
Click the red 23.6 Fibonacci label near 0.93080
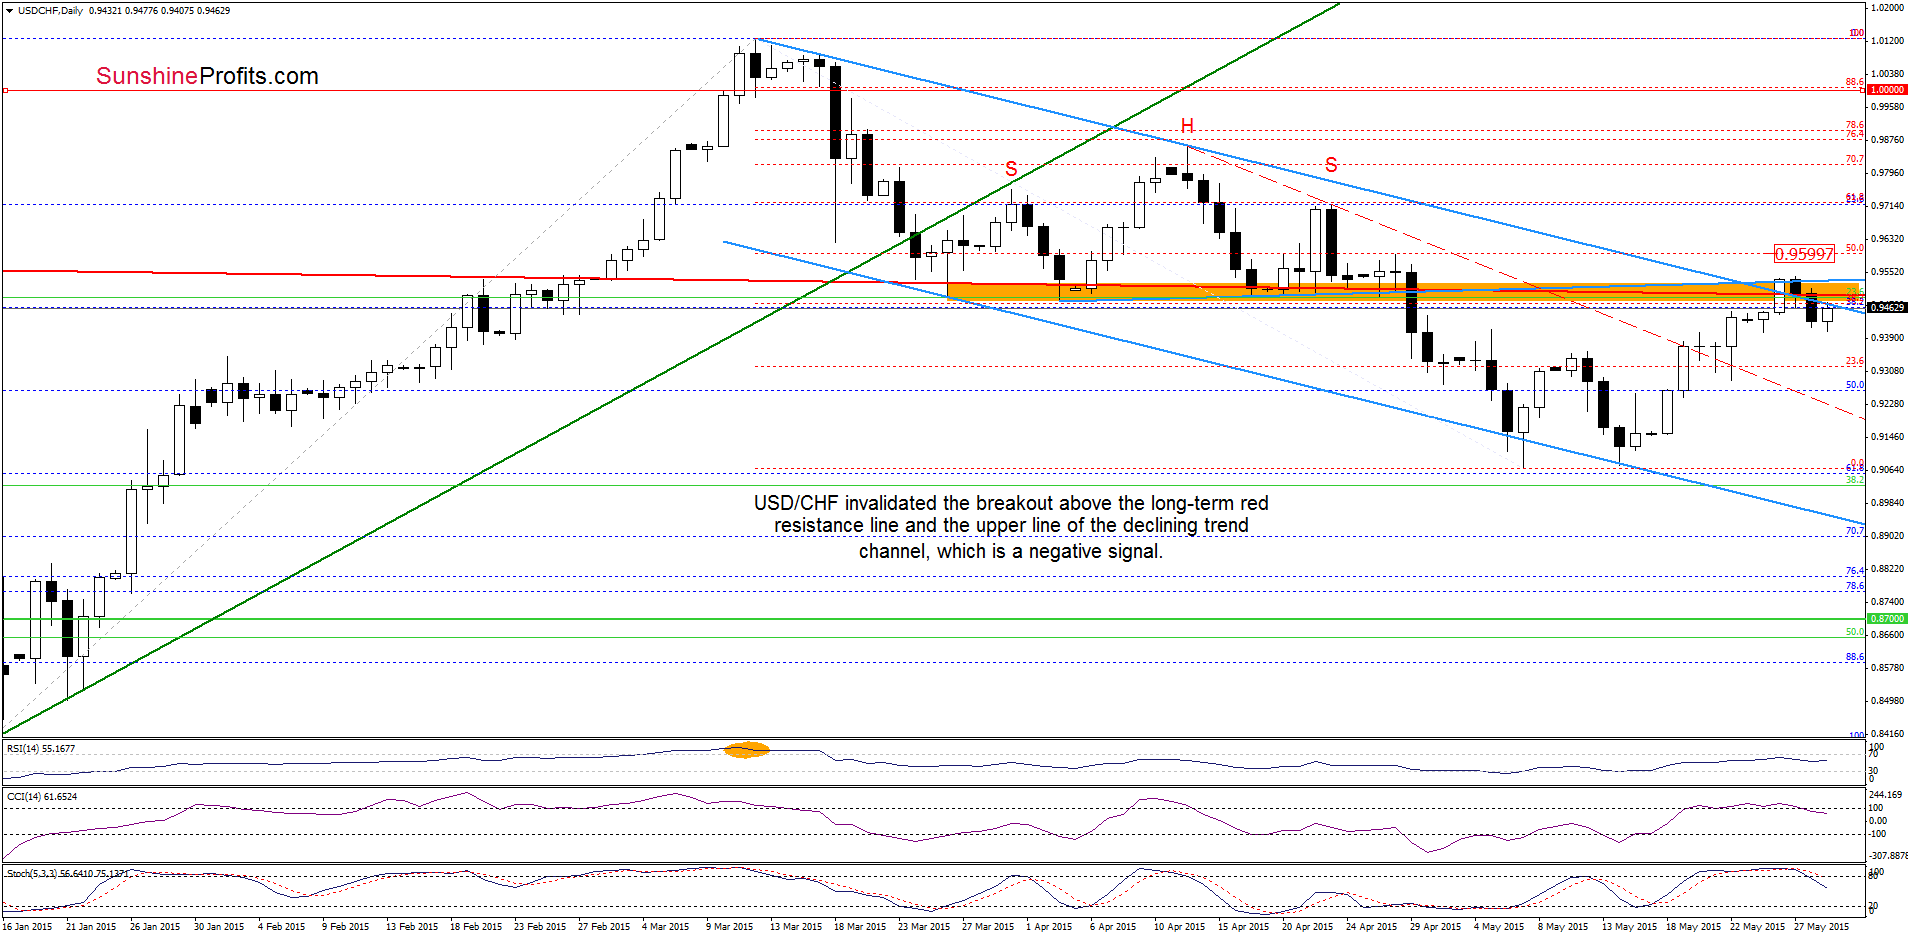click(x=1855, y=361)
